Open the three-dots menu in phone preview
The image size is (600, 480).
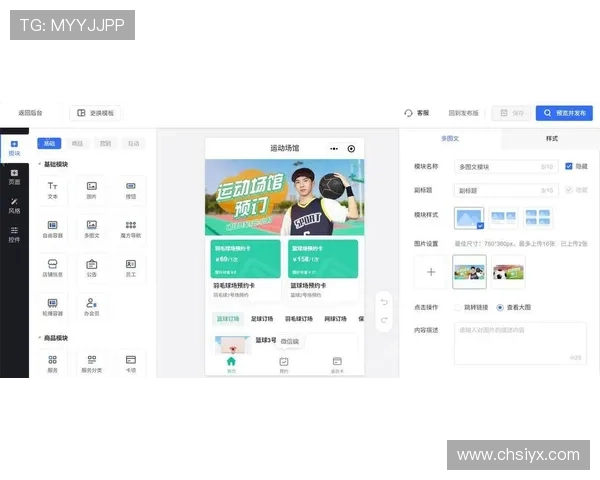(x=334, y=149)
